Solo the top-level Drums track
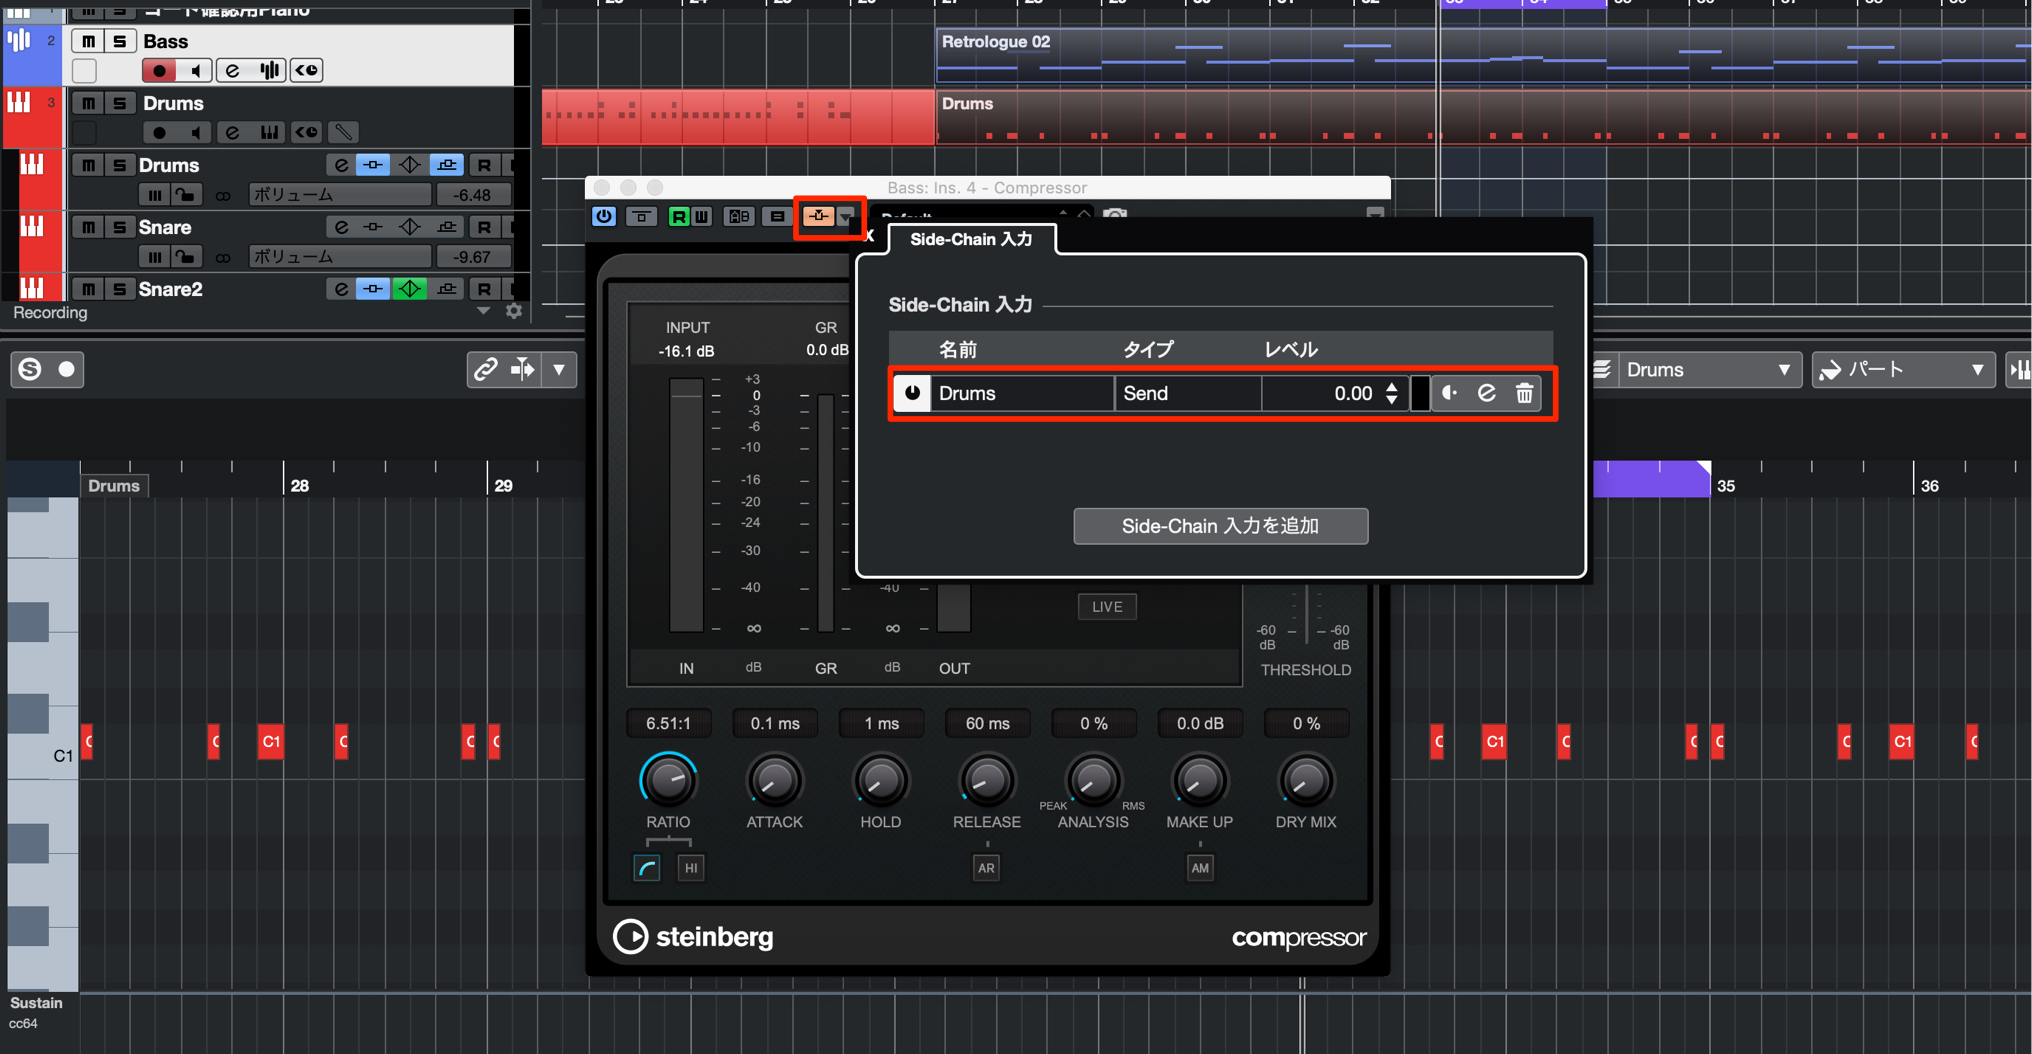 (119, 103)
